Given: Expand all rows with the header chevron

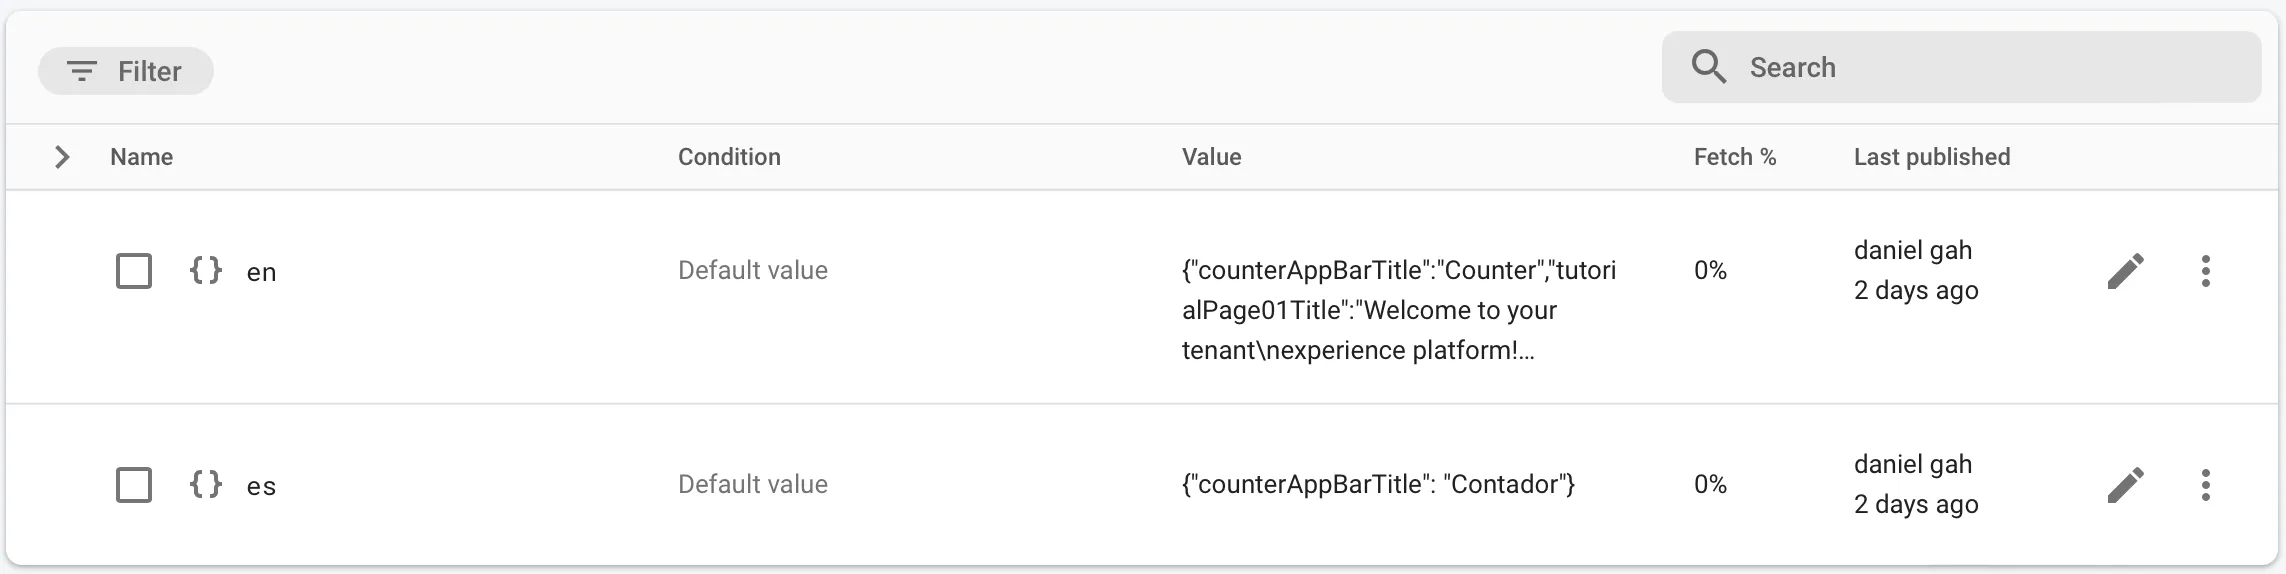Looking at the screenshot, I should [x=62, y=157].
